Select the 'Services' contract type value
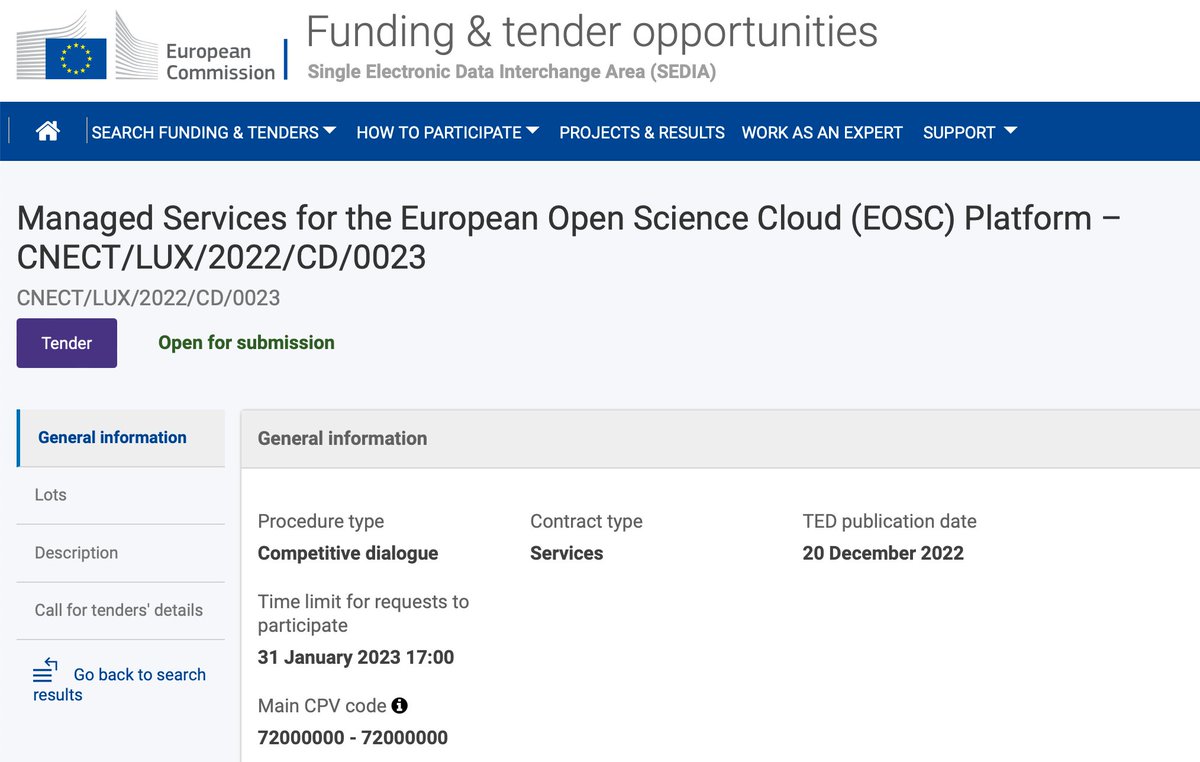The height and width of the screenshot is (762, 1200). [567, 553]
